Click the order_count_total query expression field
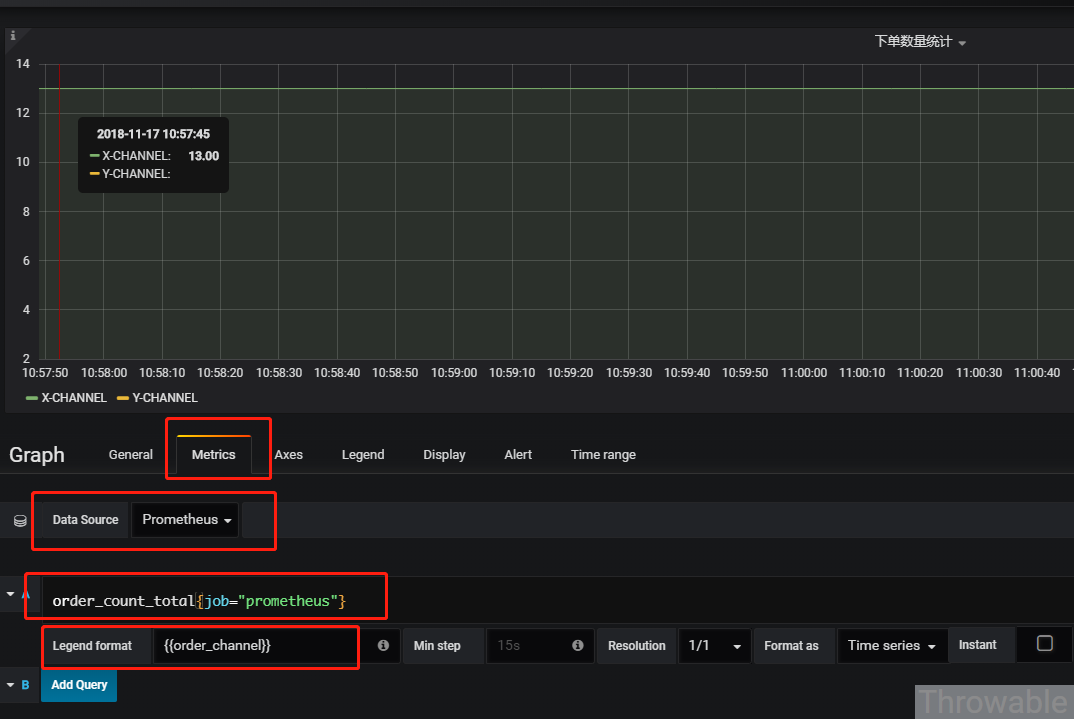Viewport: 1074px width, 719px height. point(212,601)
